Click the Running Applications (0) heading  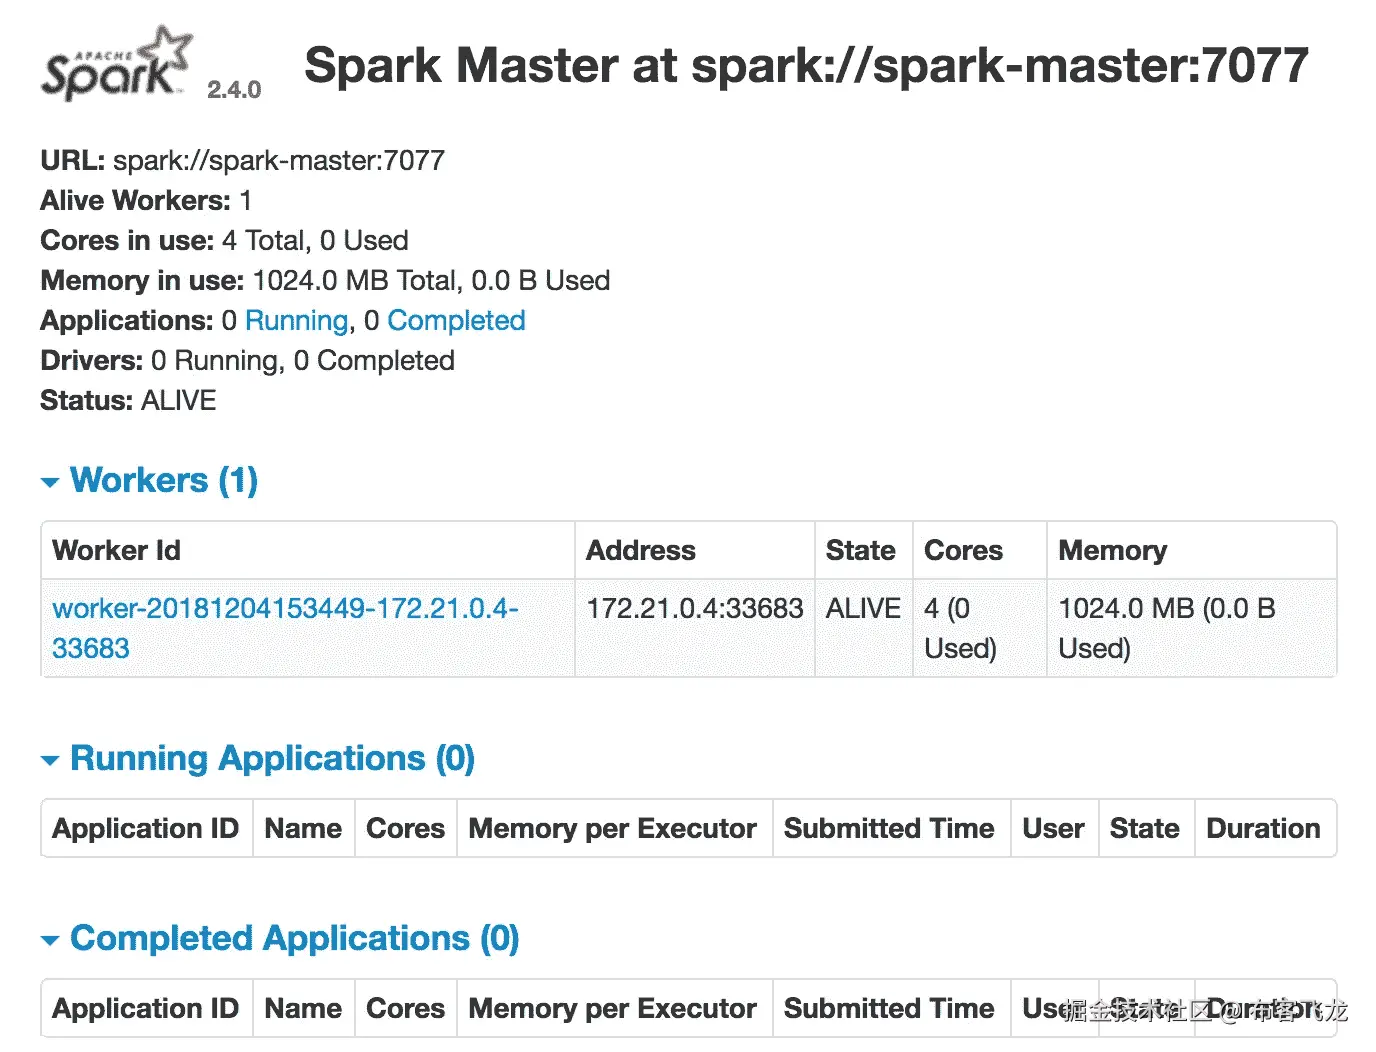[272, 758]
